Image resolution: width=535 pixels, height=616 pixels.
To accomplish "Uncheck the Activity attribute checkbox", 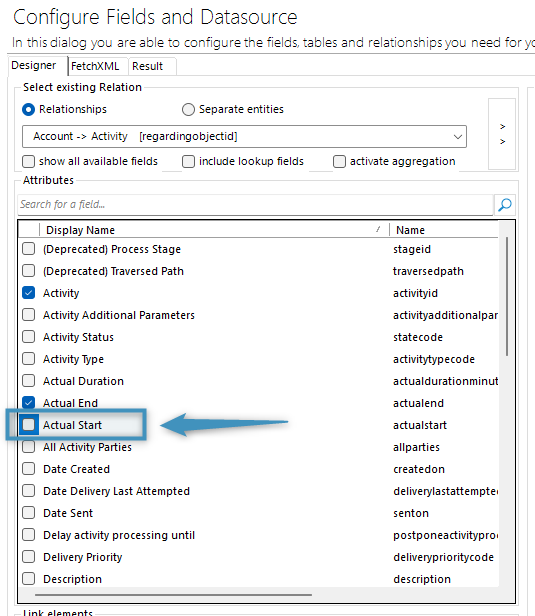I will [28, 293].
